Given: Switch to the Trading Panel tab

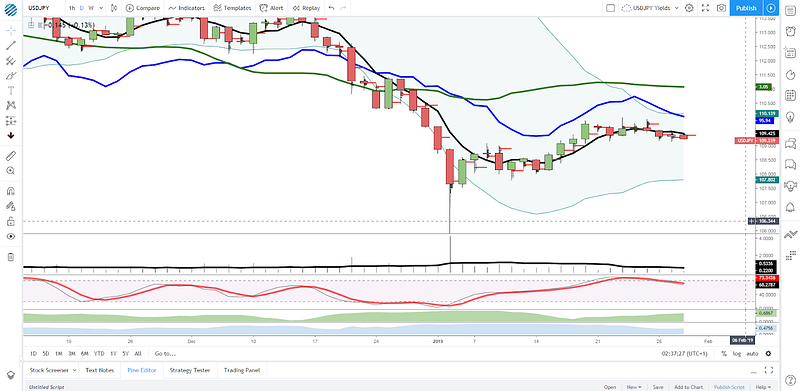Looking at the screenshot, I should coord(242,370).
